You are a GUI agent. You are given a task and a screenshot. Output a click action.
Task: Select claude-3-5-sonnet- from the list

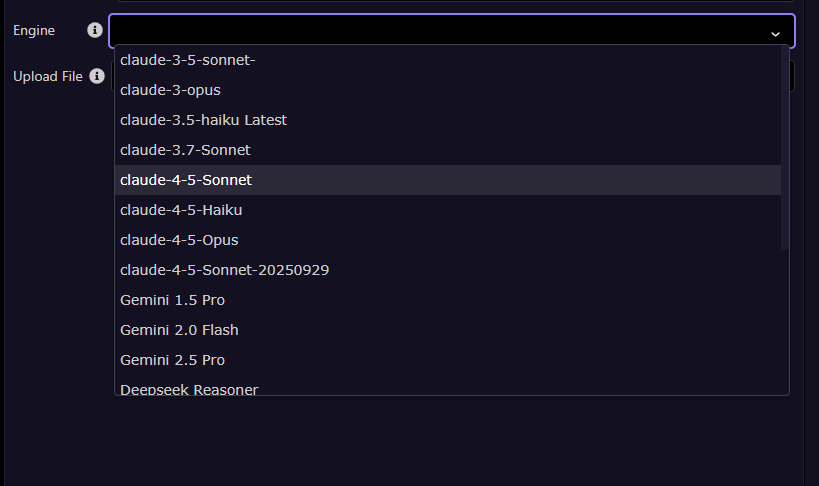[188, 60]
